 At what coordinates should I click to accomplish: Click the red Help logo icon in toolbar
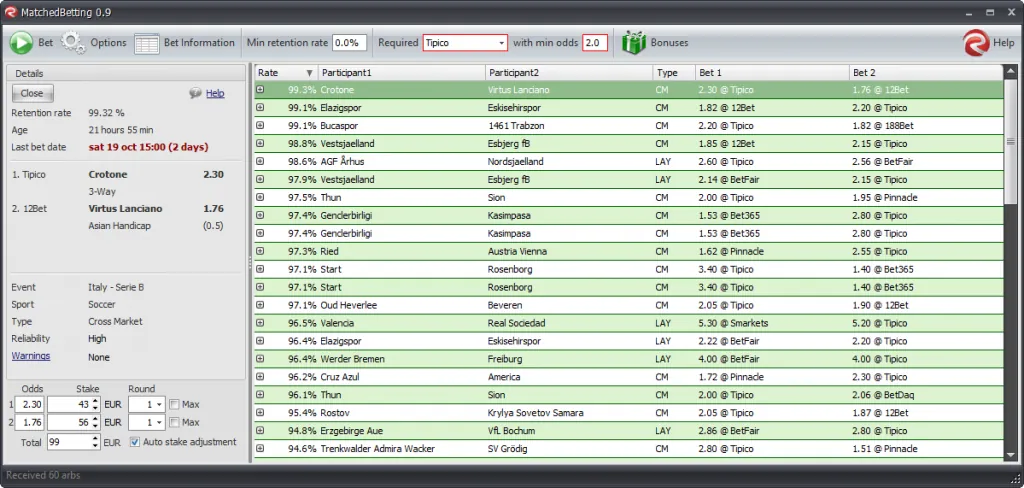pos(976,42)
